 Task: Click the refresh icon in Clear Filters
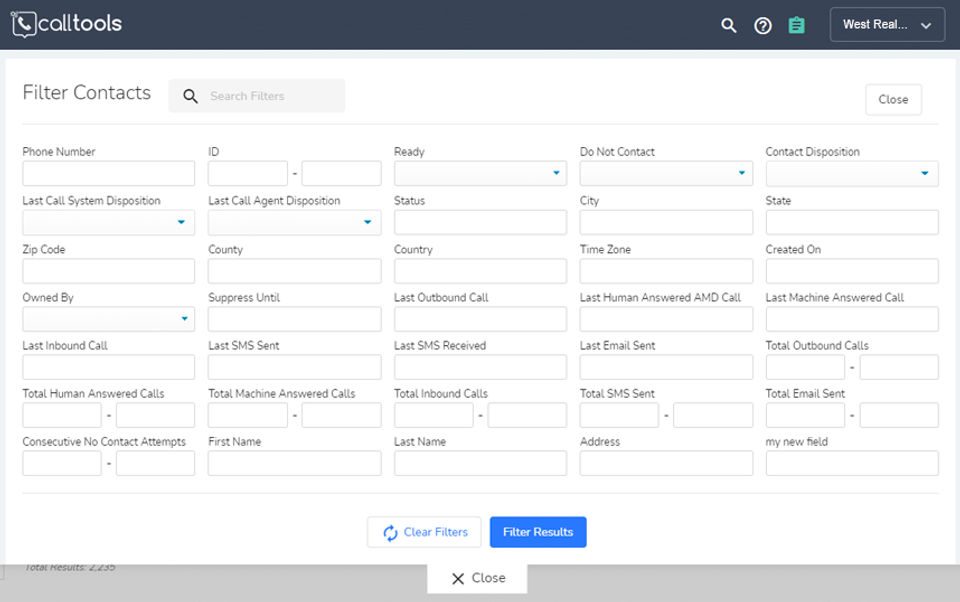[x=390, y=533]
